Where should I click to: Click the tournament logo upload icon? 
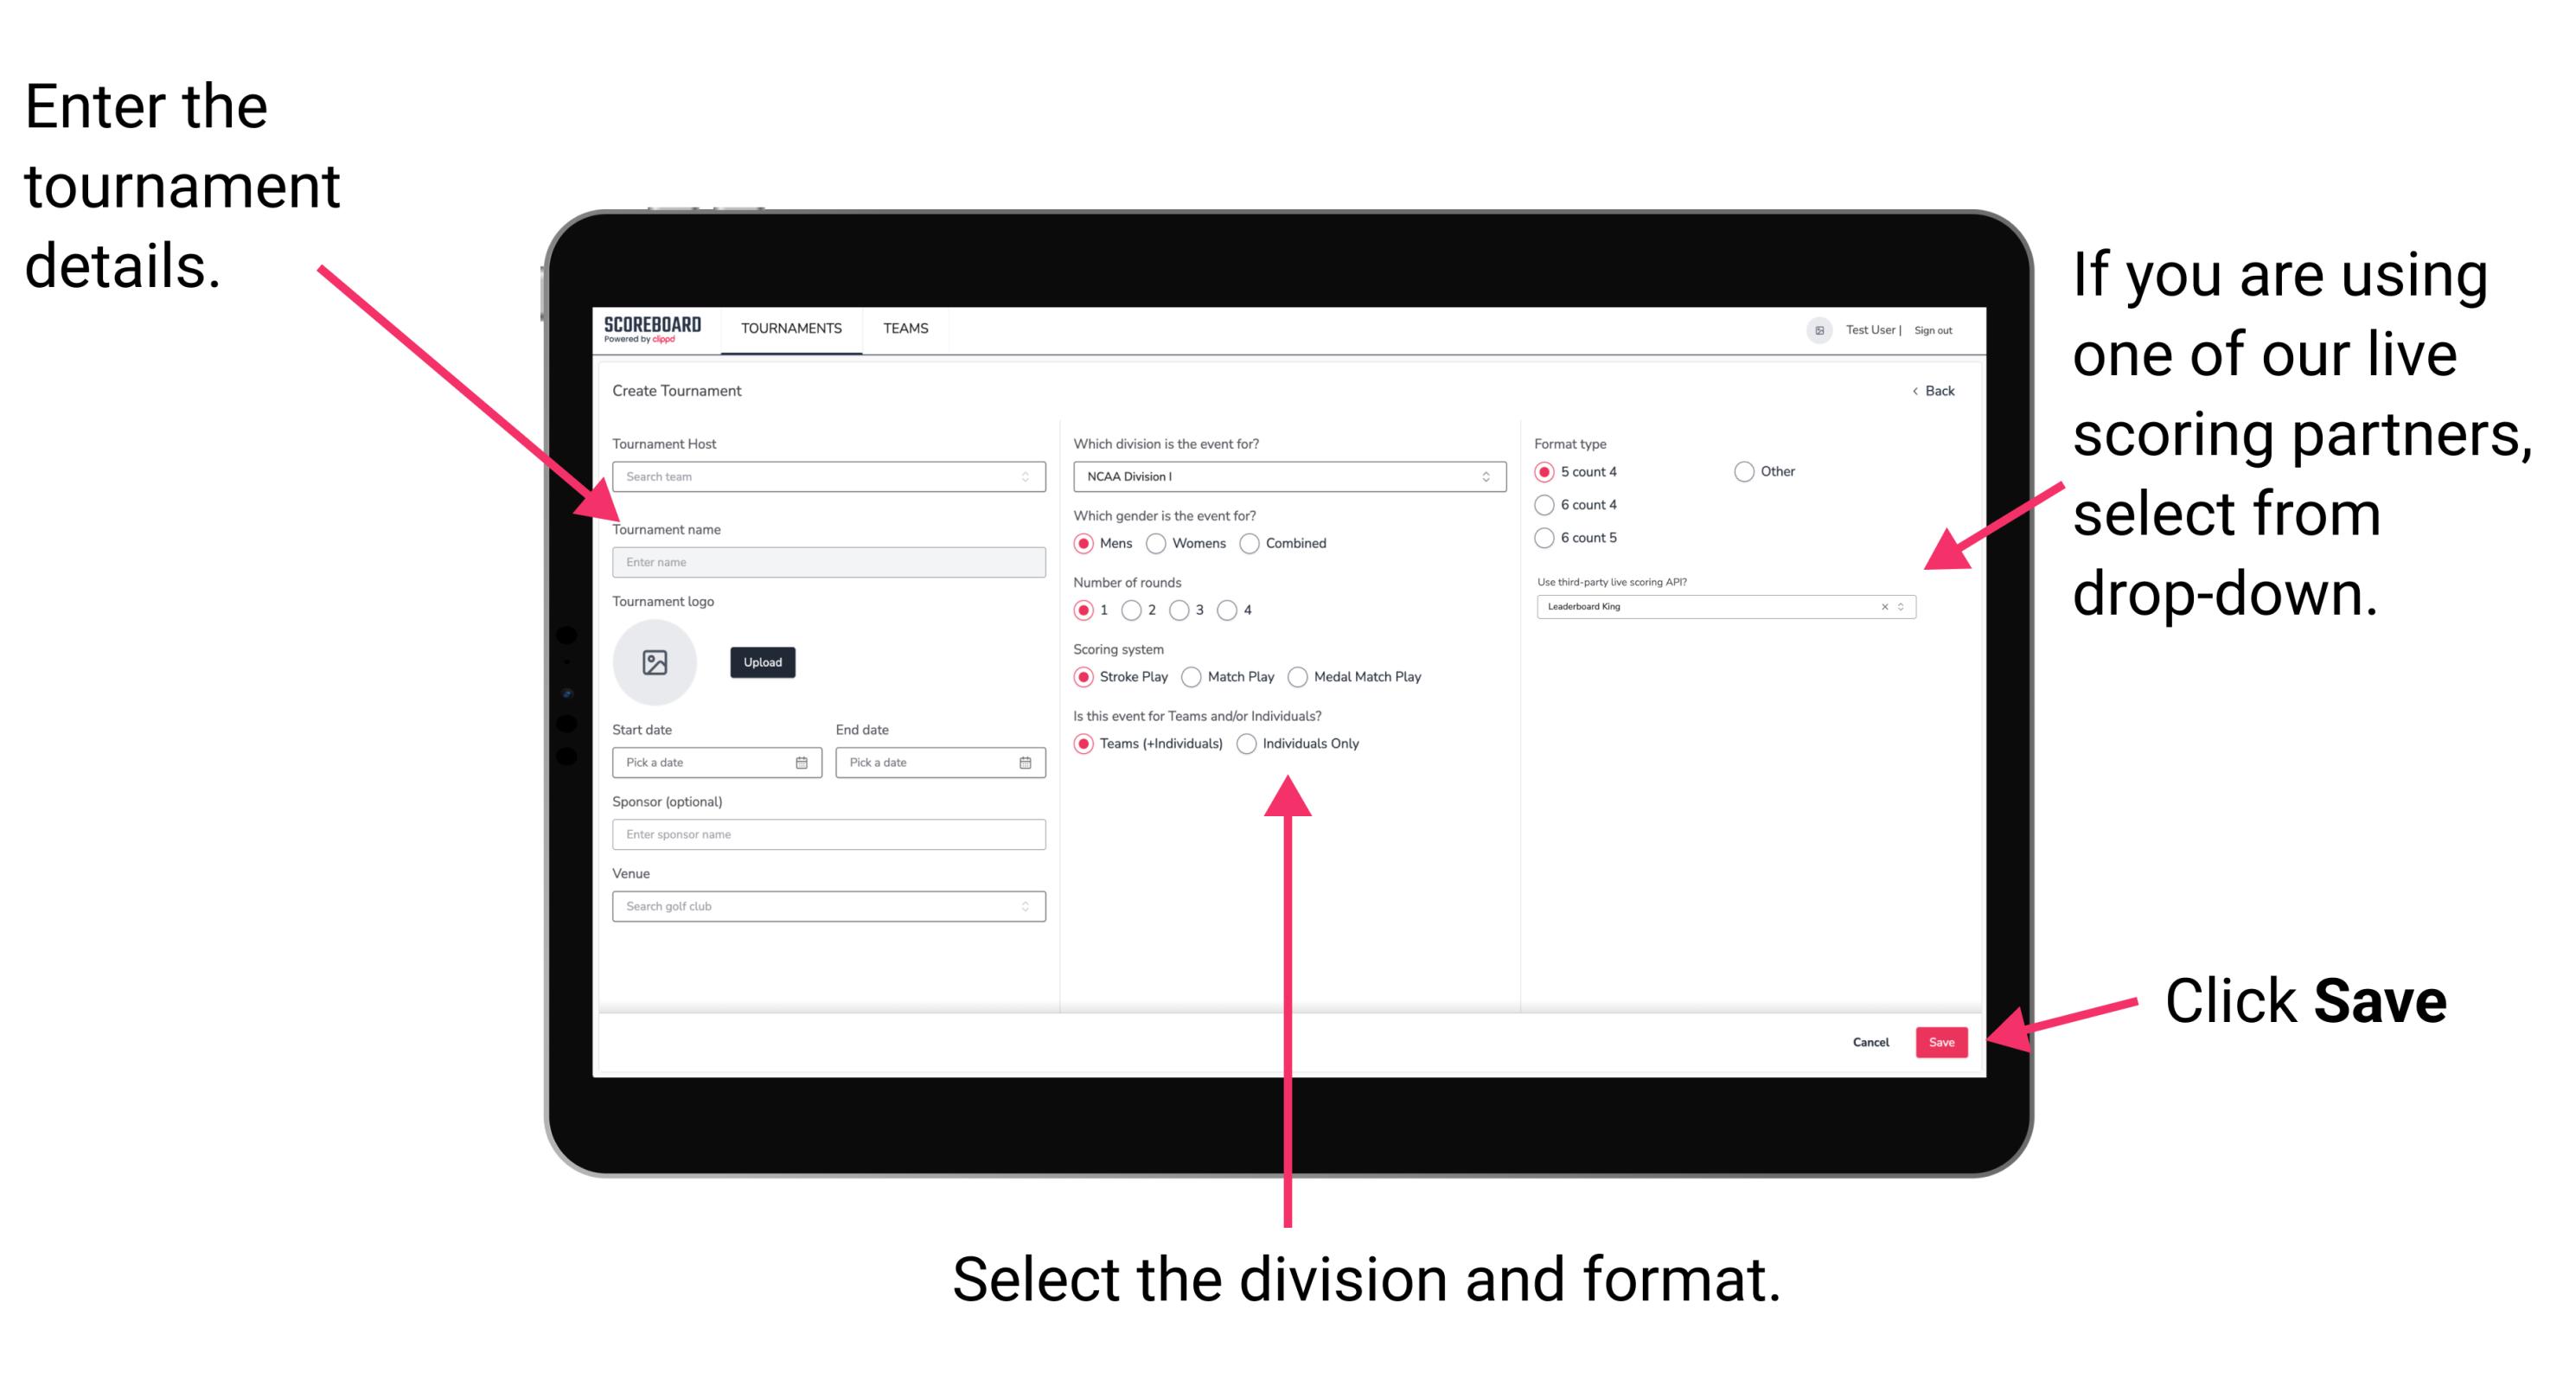coord(657,662)
